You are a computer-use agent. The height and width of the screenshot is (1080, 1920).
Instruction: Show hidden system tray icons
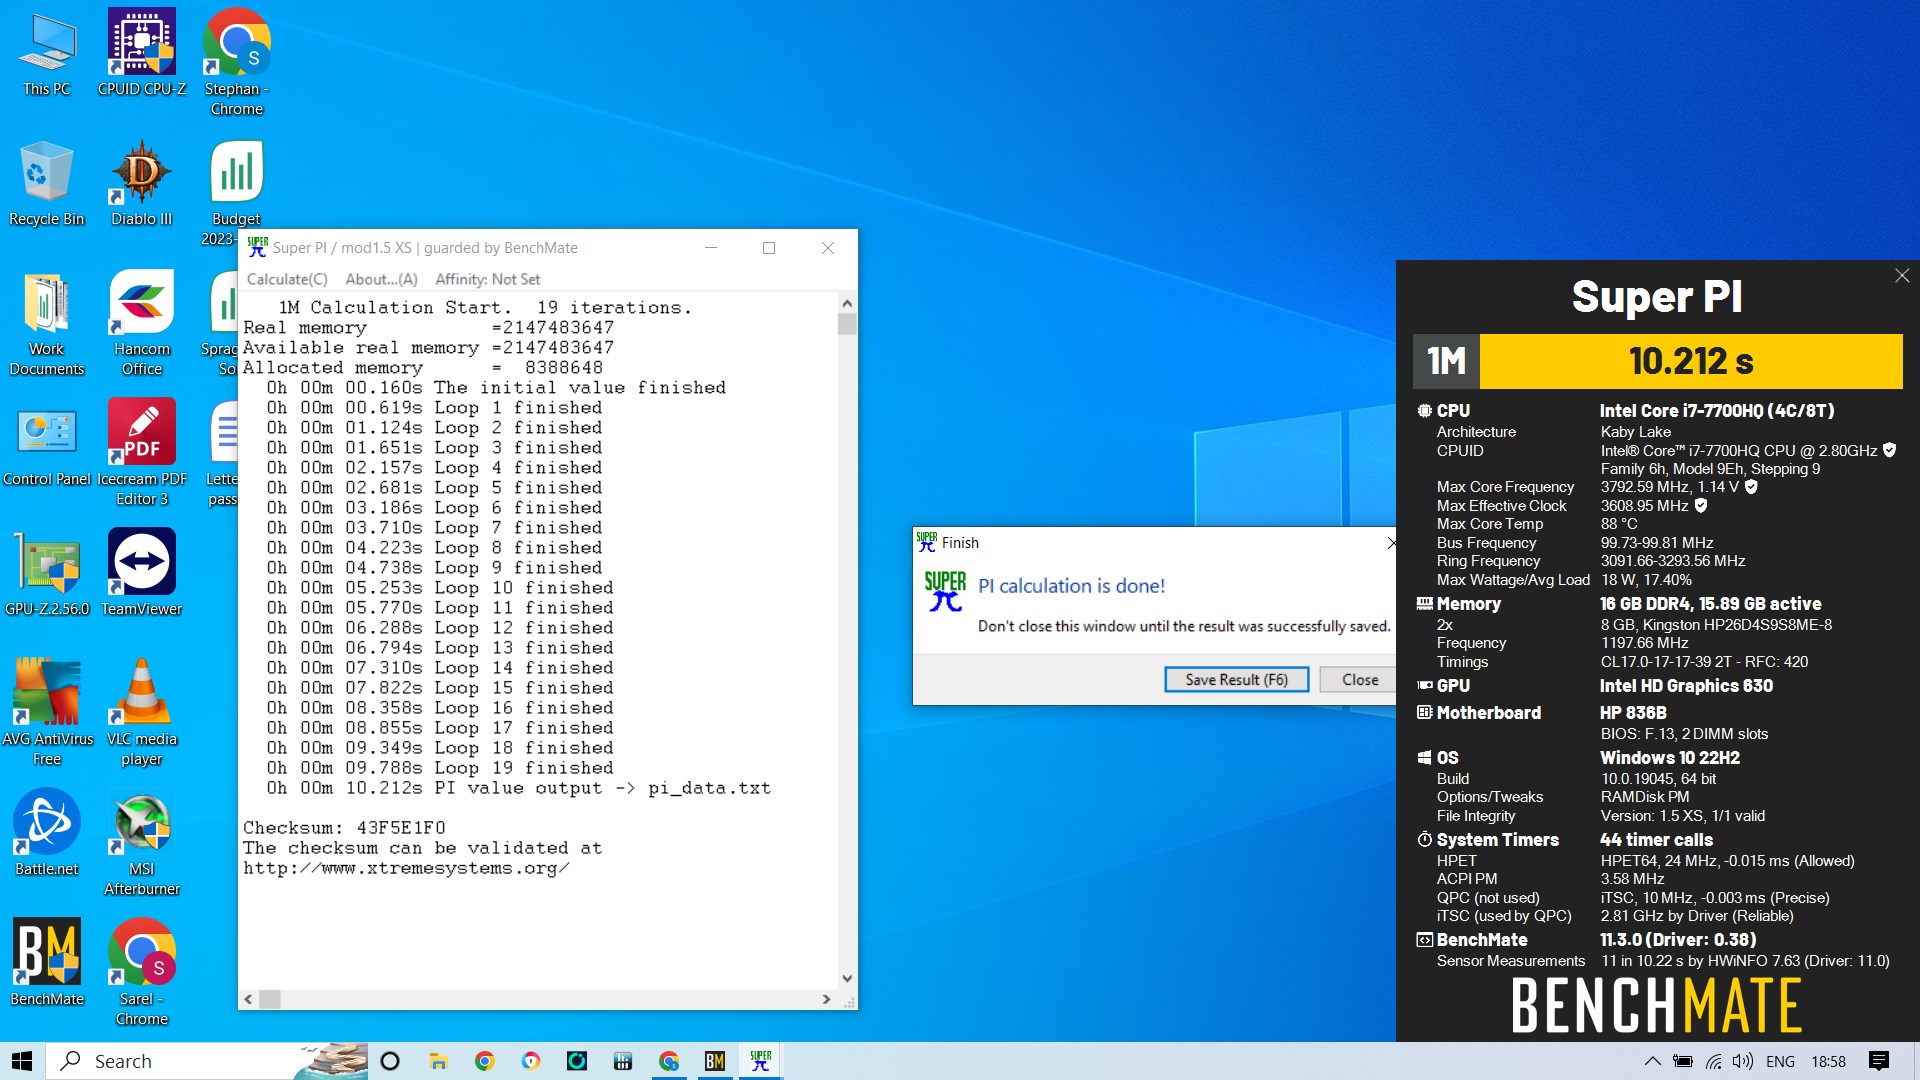(1652, 1061)
